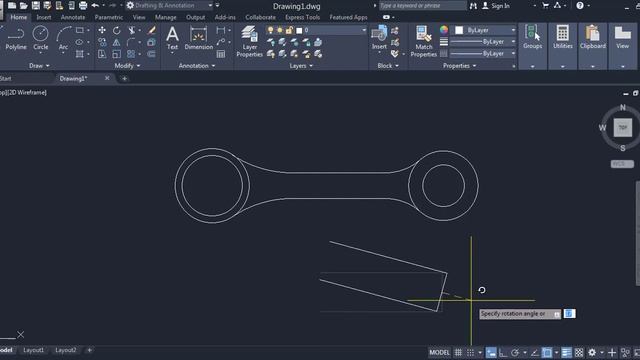
Task: Click the Plot (print) icon
Action: point(83,6)
